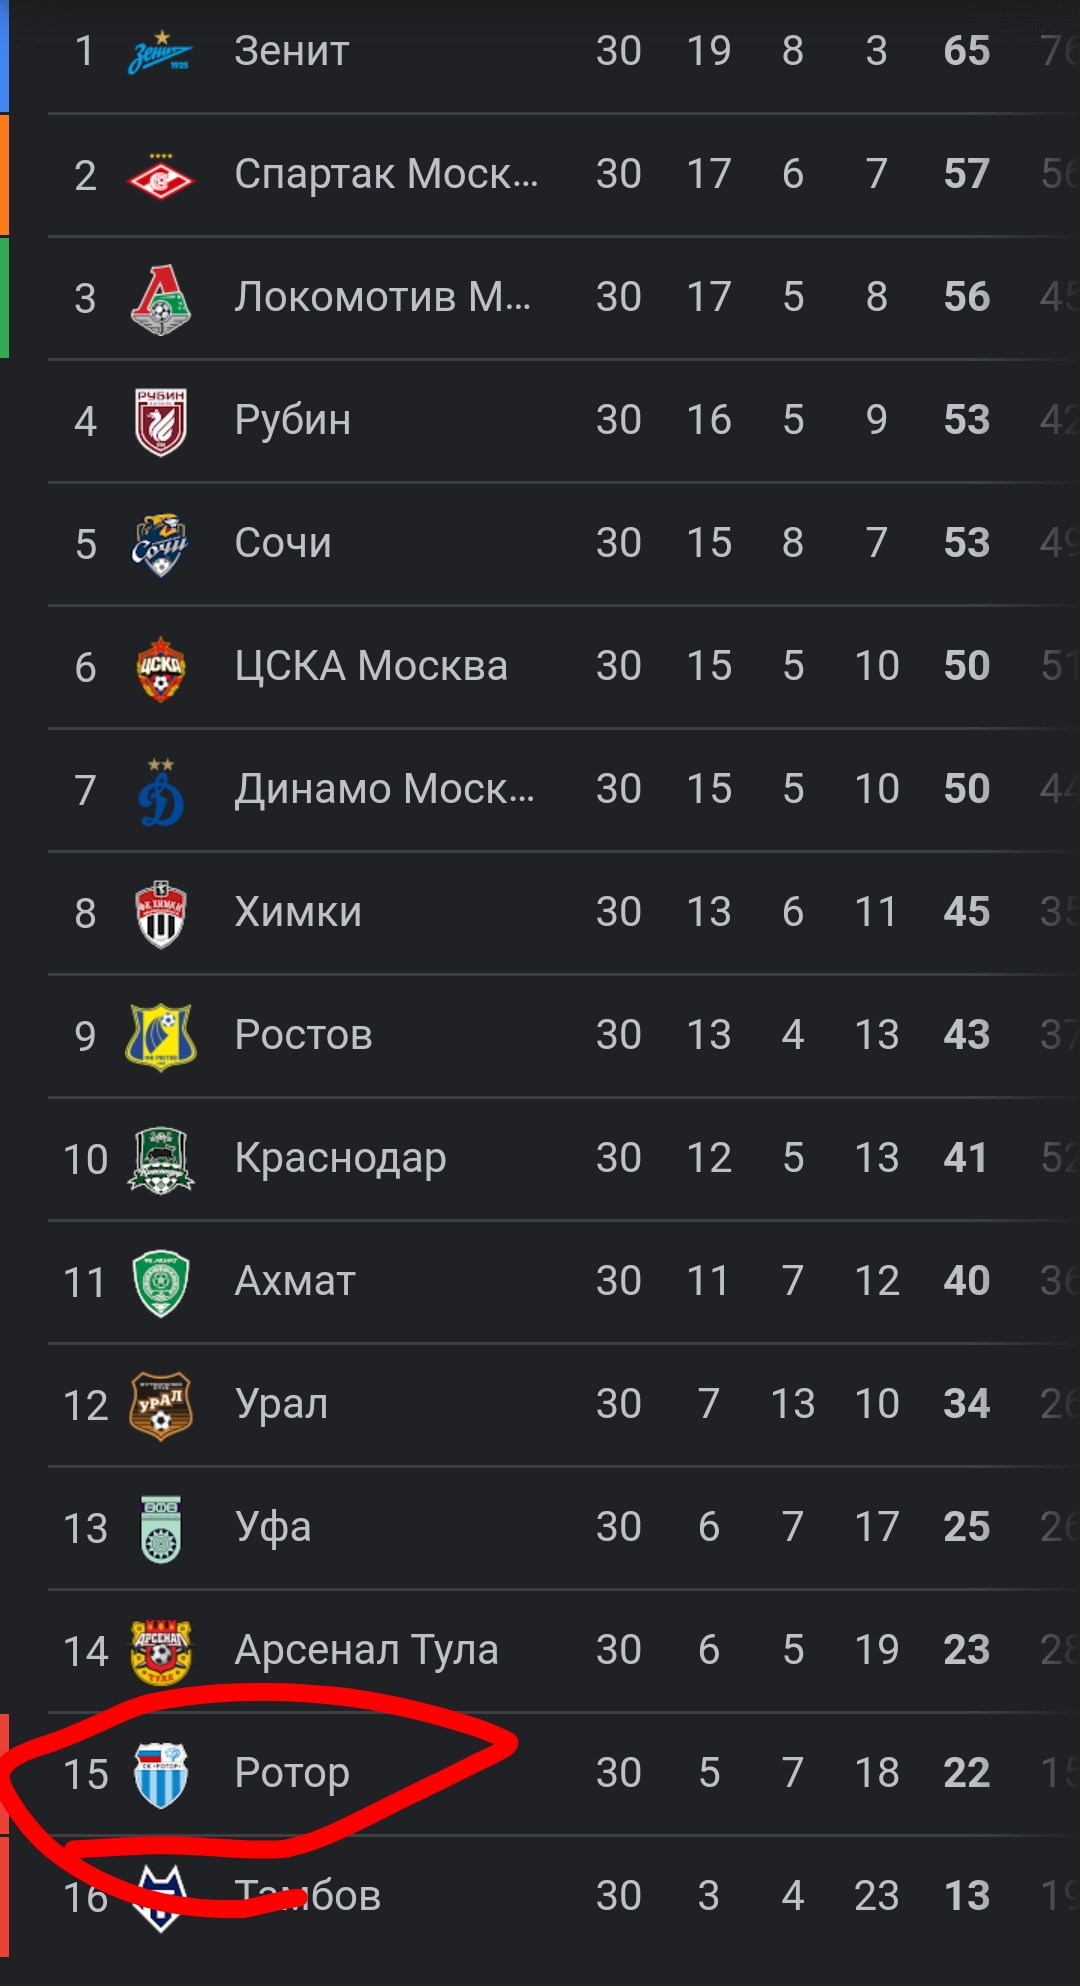Click the Rubin club crest
Viewport: 1080px width, 1986px height.
pos(160,421)
